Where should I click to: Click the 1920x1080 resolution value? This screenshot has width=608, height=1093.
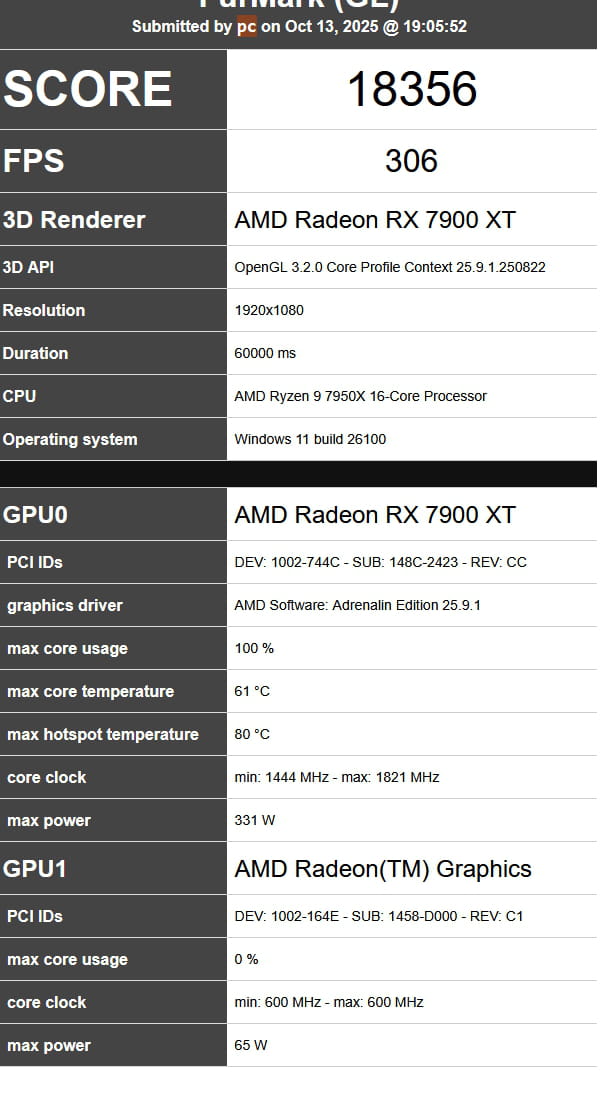tap(269, 310)
